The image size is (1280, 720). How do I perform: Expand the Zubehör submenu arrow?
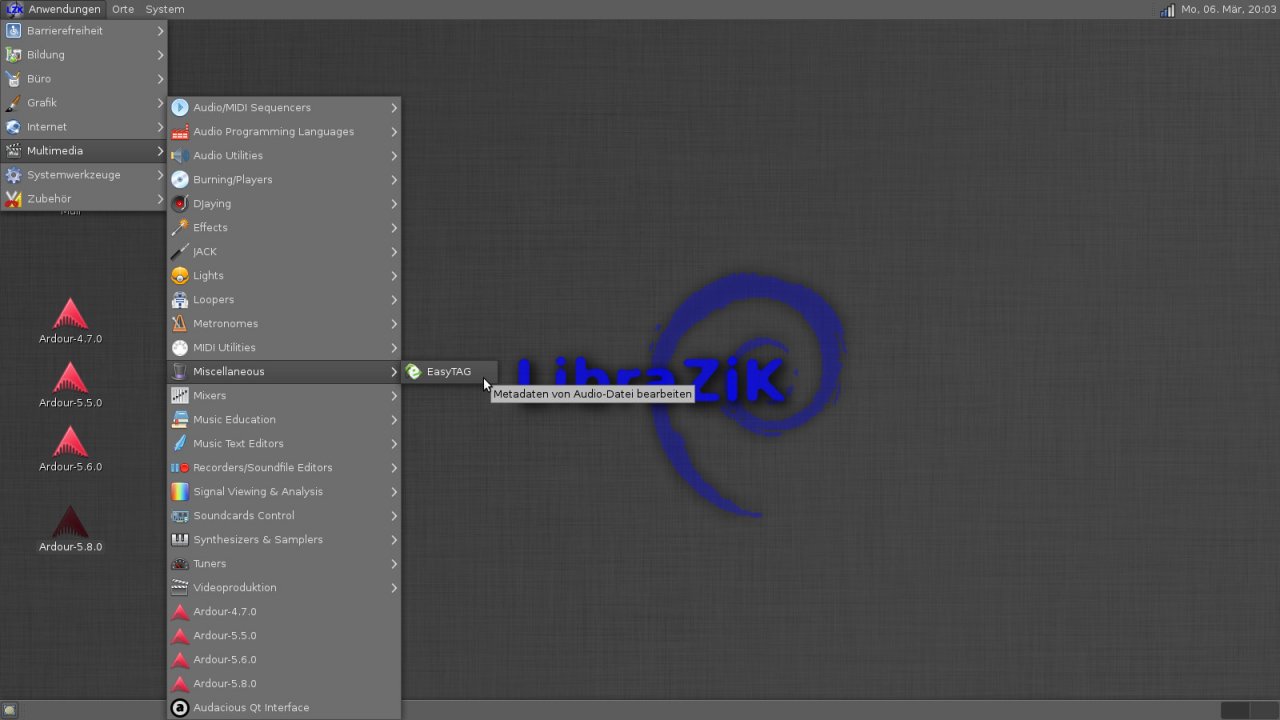[x=160, y=199]
